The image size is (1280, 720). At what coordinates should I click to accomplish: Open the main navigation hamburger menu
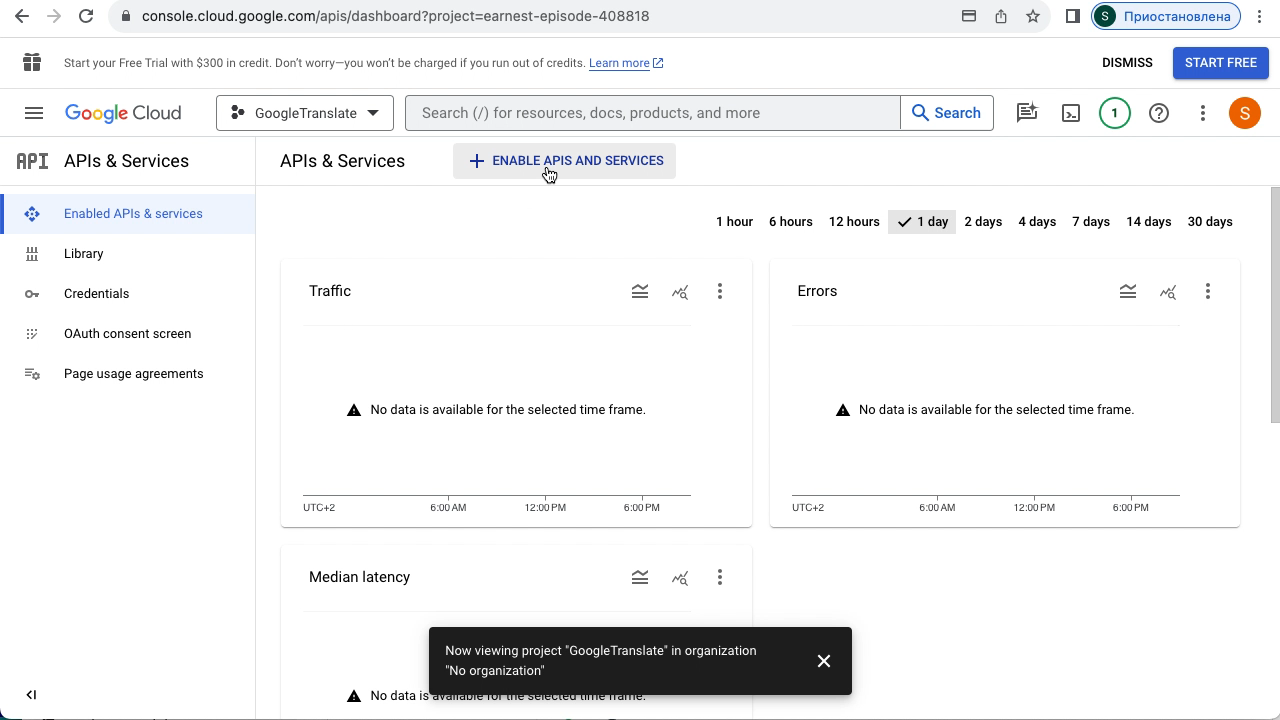coord(34,113)
